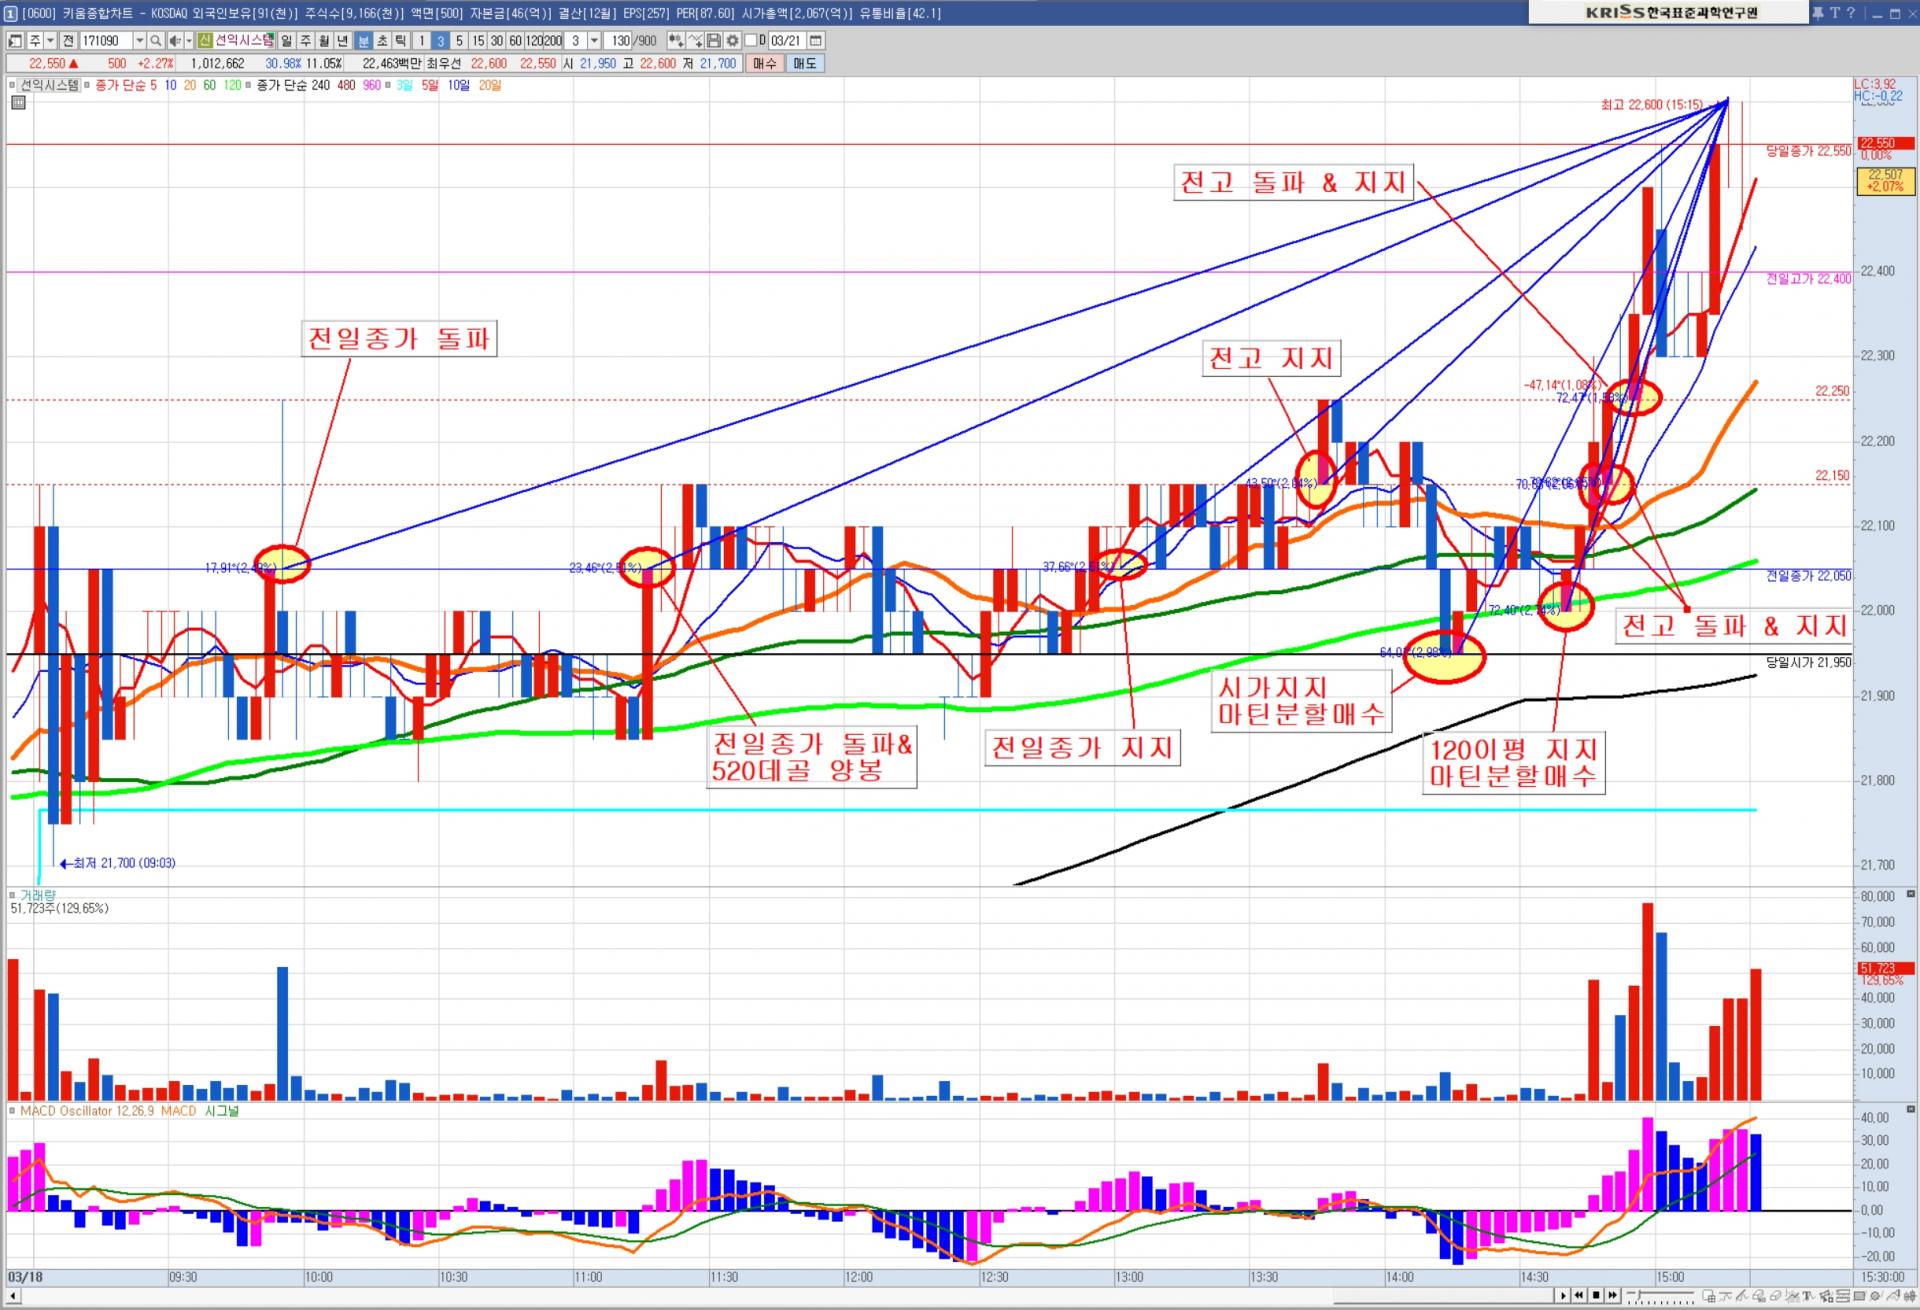Screen dimensions: 1920x1310
Task: Click the save chart floppy disk icon
Action: coord(714,41)
